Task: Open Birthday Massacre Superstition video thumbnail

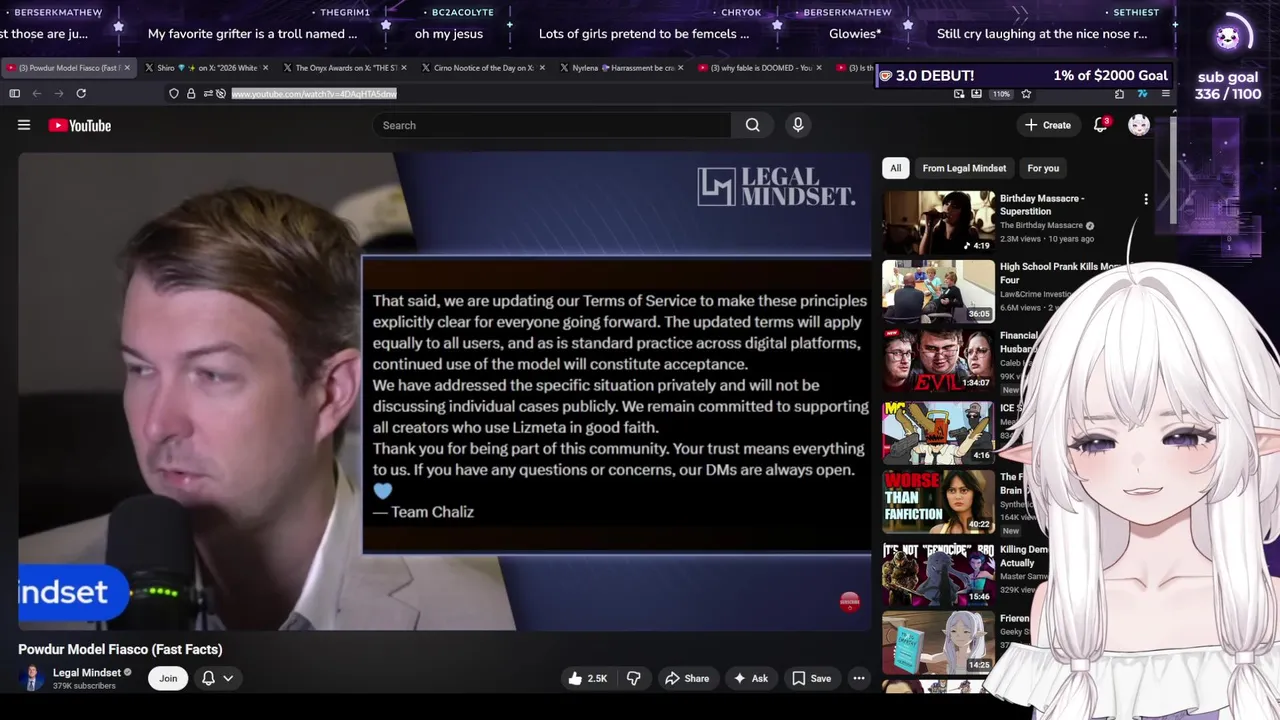Action: pos(938,221)
